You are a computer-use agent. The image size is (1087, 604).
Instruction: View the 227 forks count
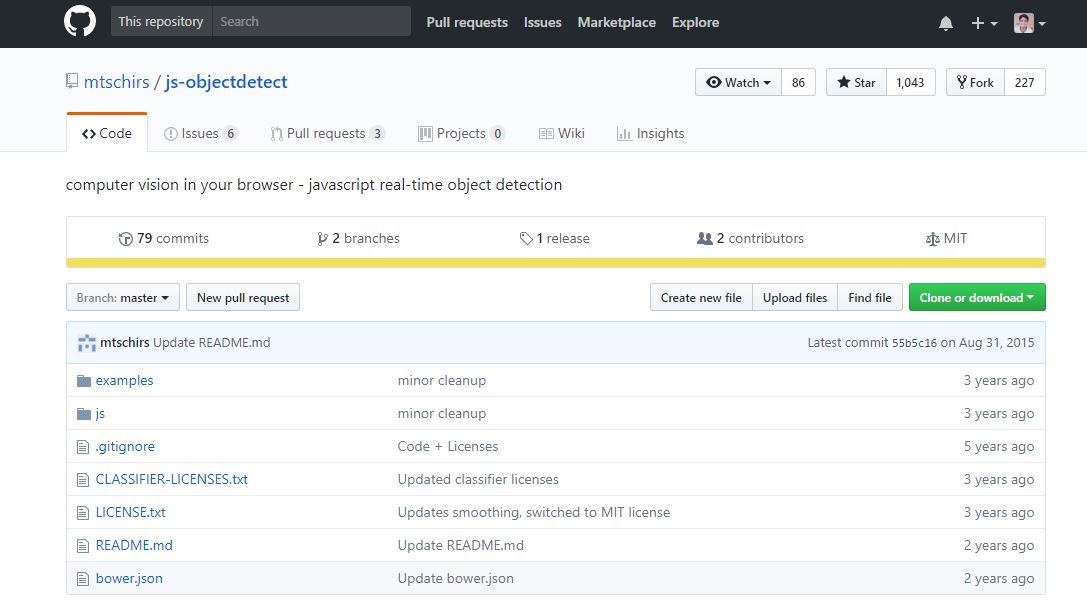[x=1025, y=83]
